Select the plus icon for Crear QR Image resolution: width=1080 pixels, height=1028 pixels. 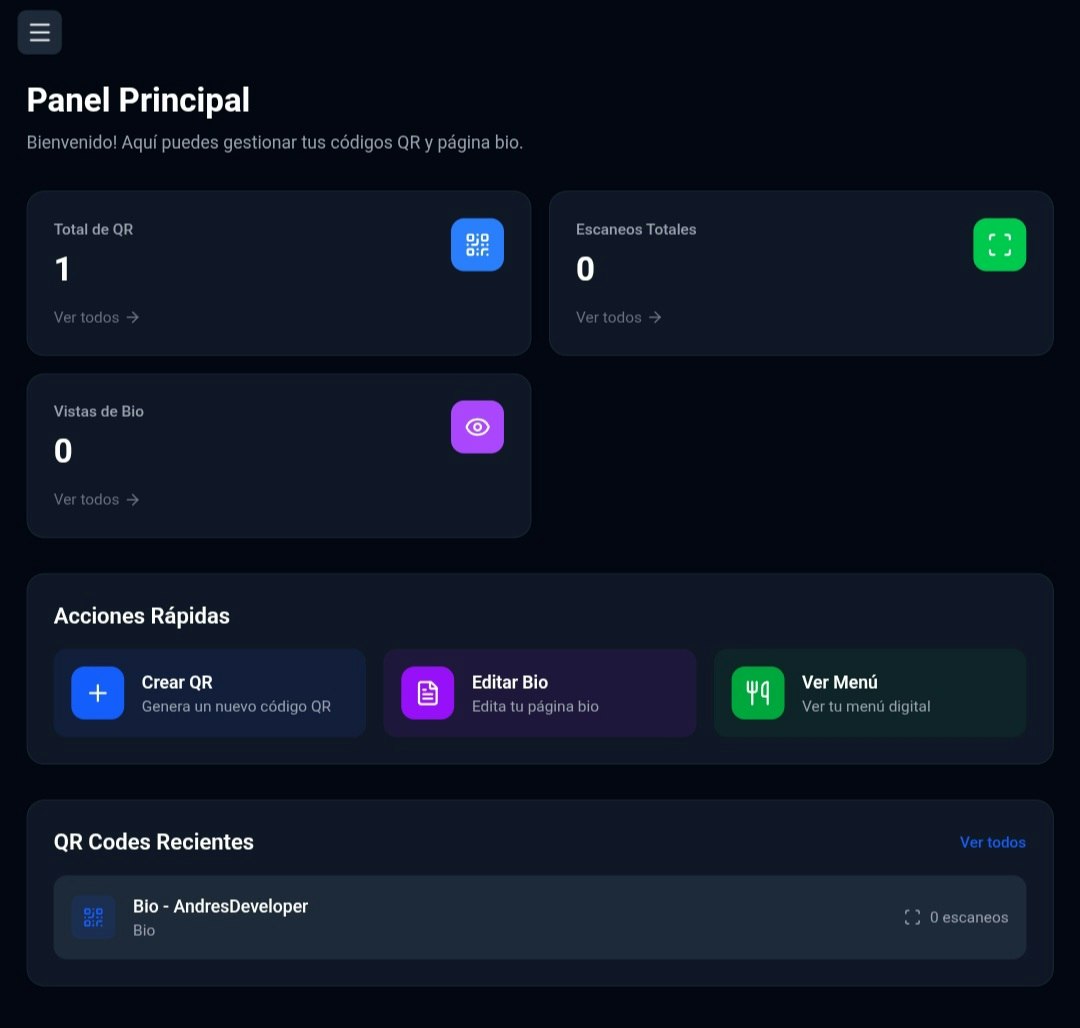(98, 692)
